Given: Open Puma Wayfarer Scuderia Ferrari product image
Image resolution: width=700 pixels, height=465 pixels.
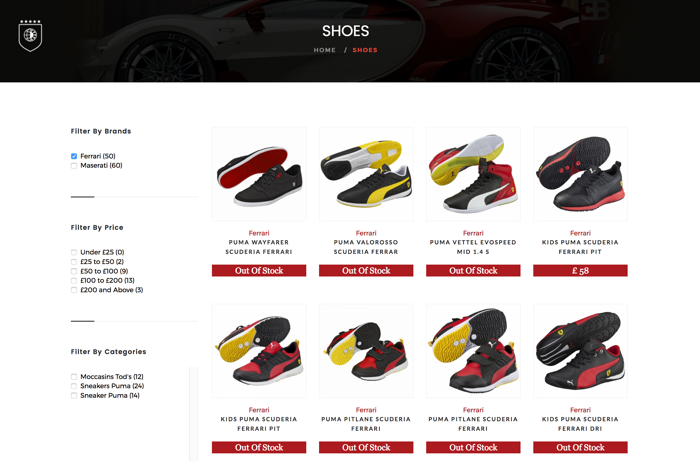Looking at the screenshot, I should 259,174.
